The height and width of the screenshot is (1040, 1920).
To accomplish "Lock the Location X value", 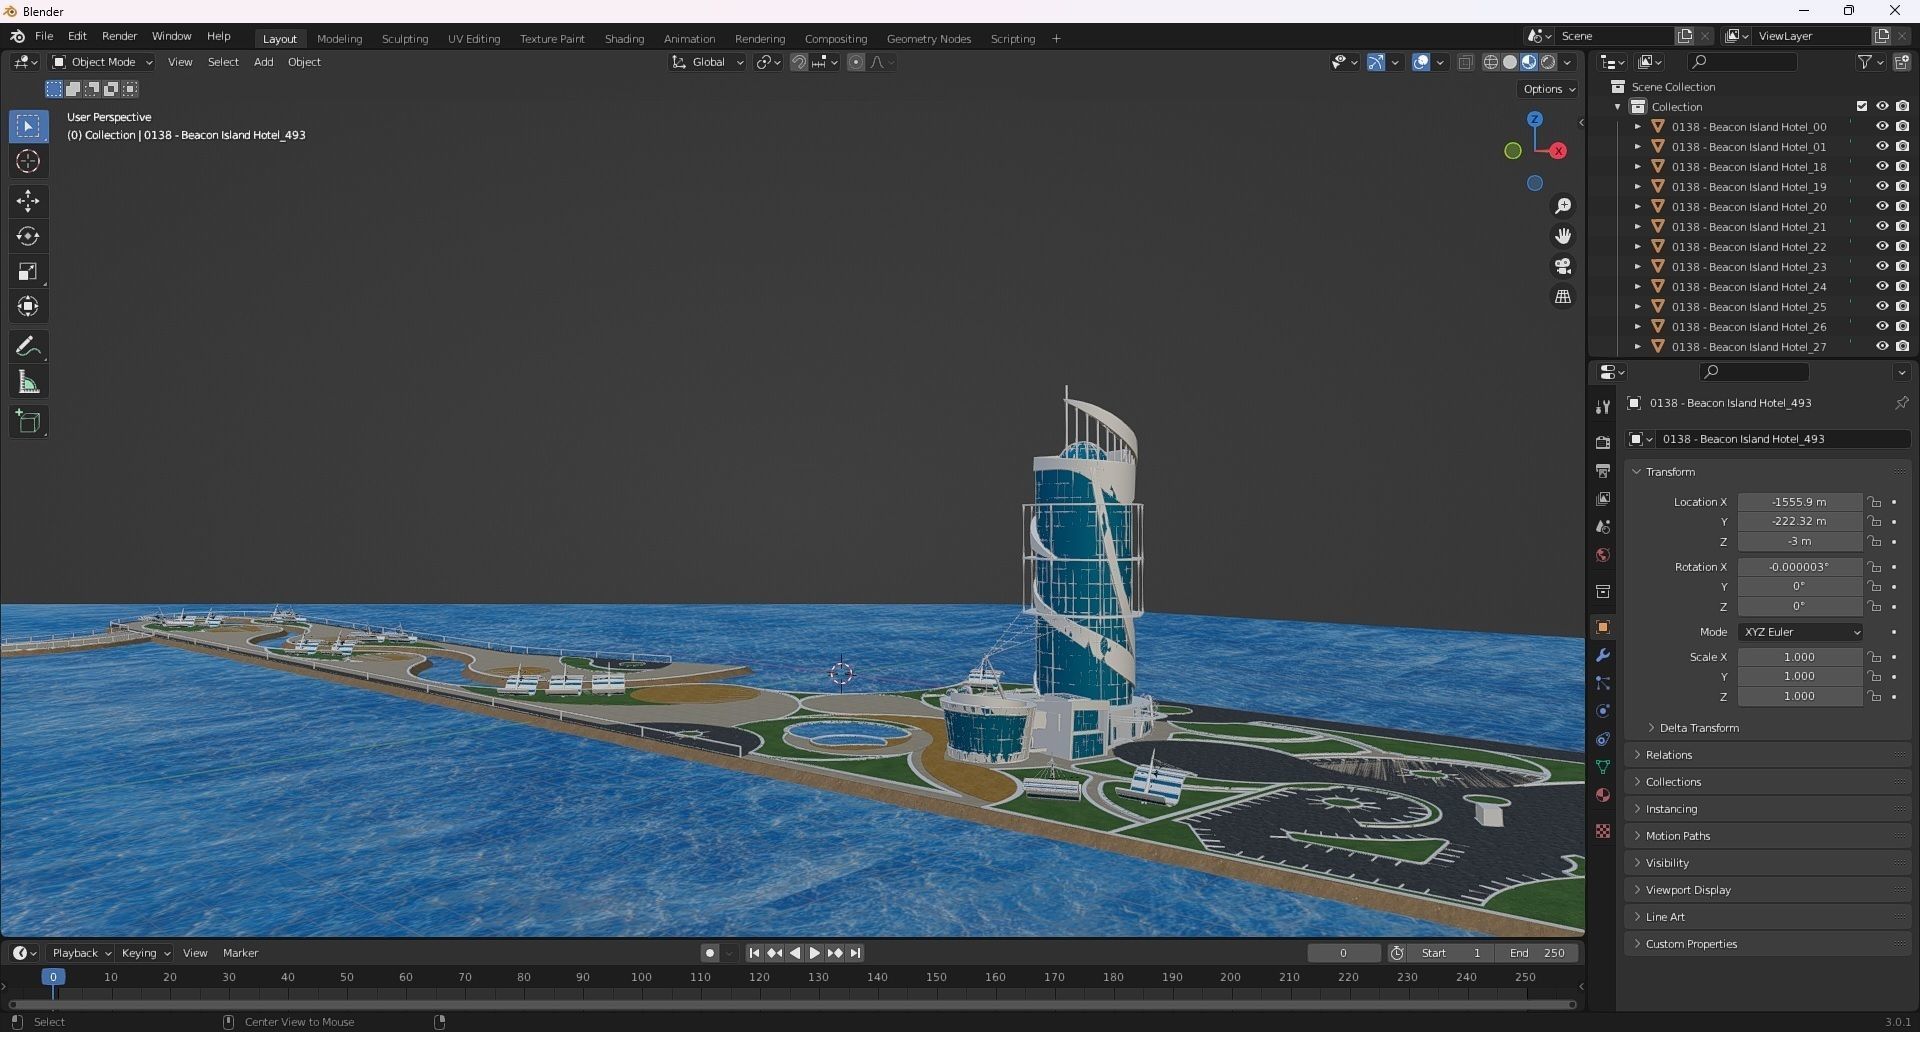I will pos(1874,502).
